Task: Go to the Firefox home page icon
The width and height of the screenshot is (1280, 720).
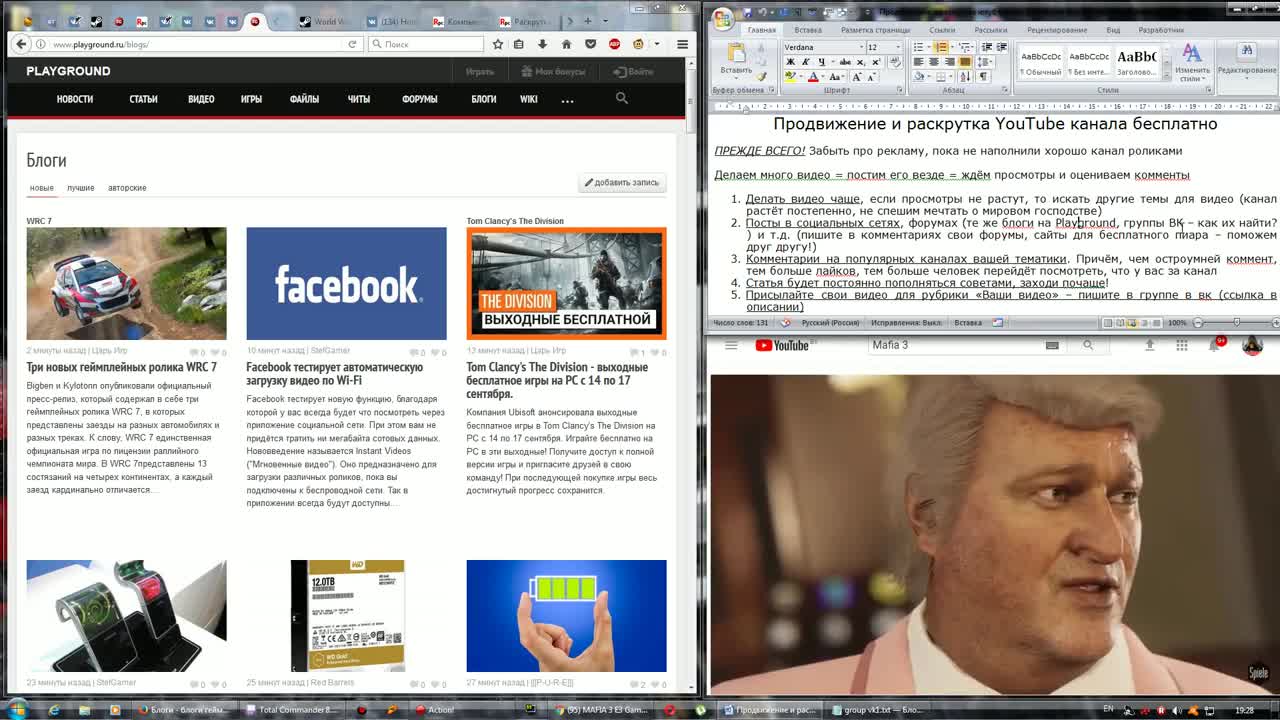Action: click(566, 44)
